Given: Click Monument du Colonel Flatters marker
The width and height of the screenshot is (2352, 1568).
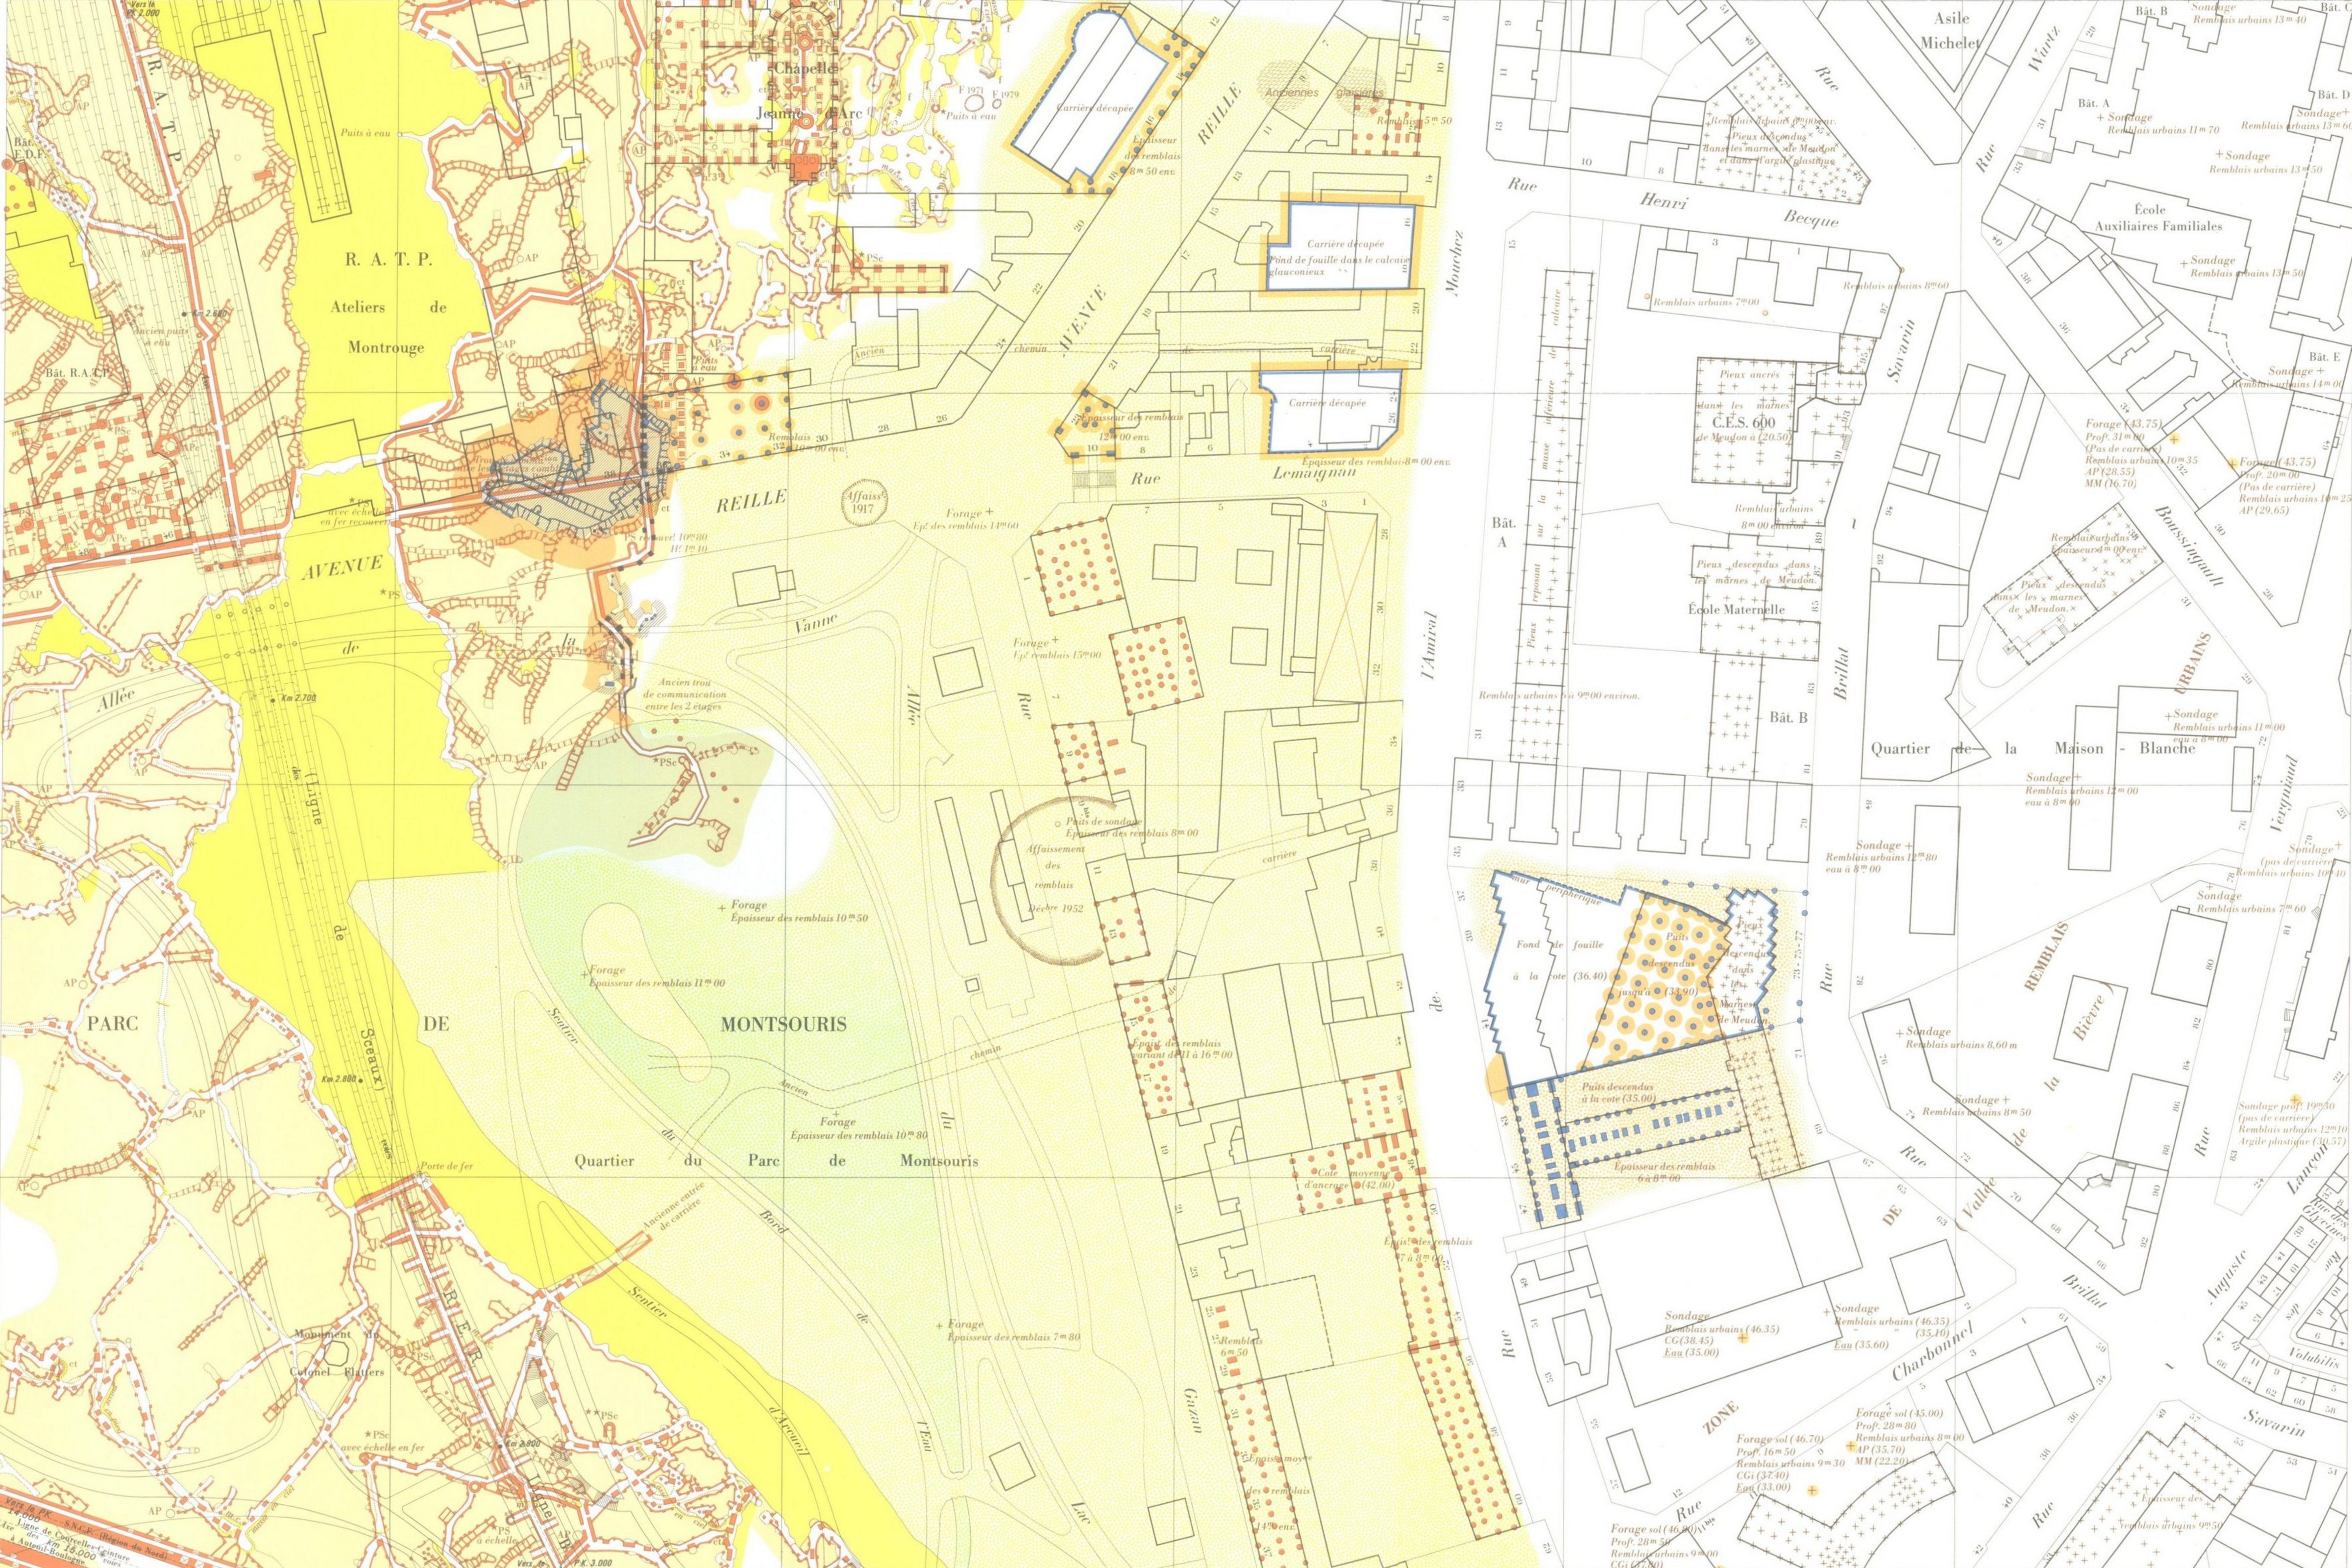Looking at the screenshot, I should (337, 1353).
